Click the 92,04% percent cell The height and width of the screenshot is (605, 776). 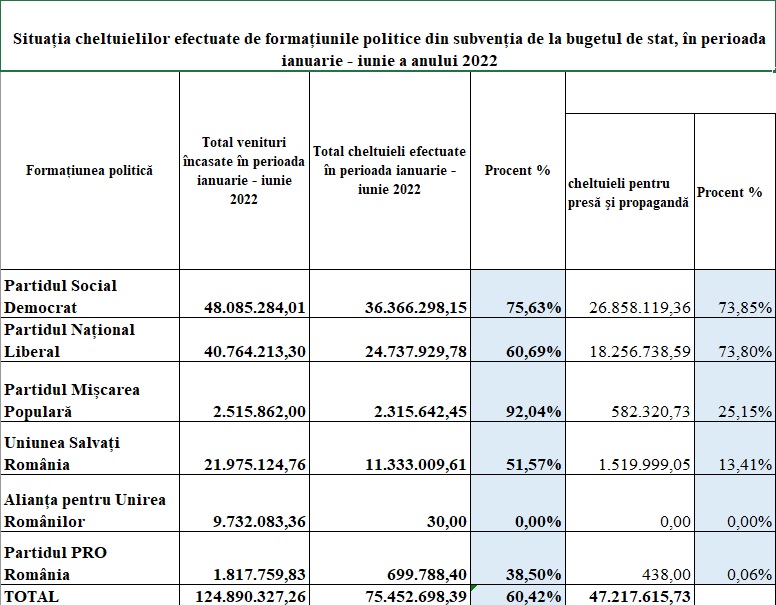coord(518,392)
